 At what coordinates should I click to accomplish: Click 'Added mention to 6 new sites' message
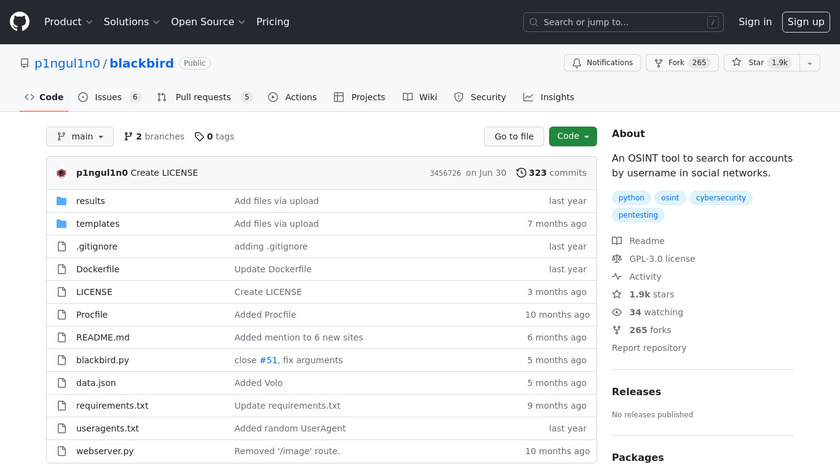[298, 338]
